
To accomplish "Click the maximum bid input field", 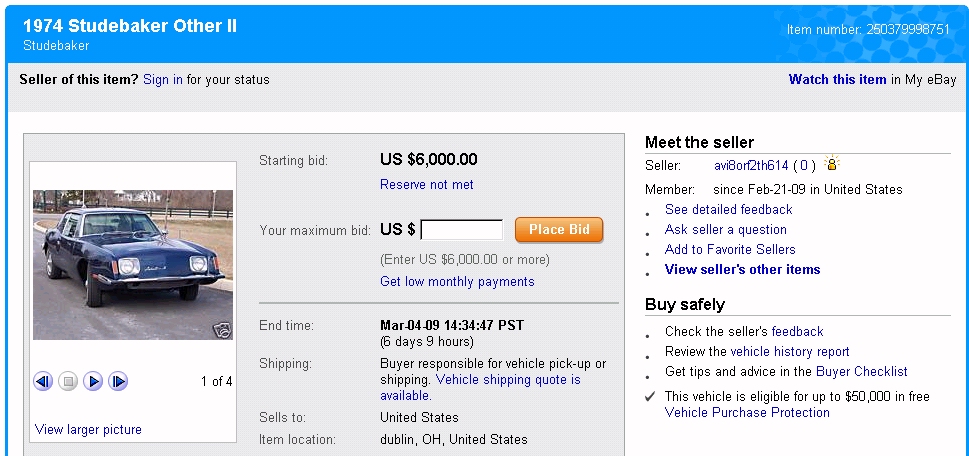I will 462,230.
